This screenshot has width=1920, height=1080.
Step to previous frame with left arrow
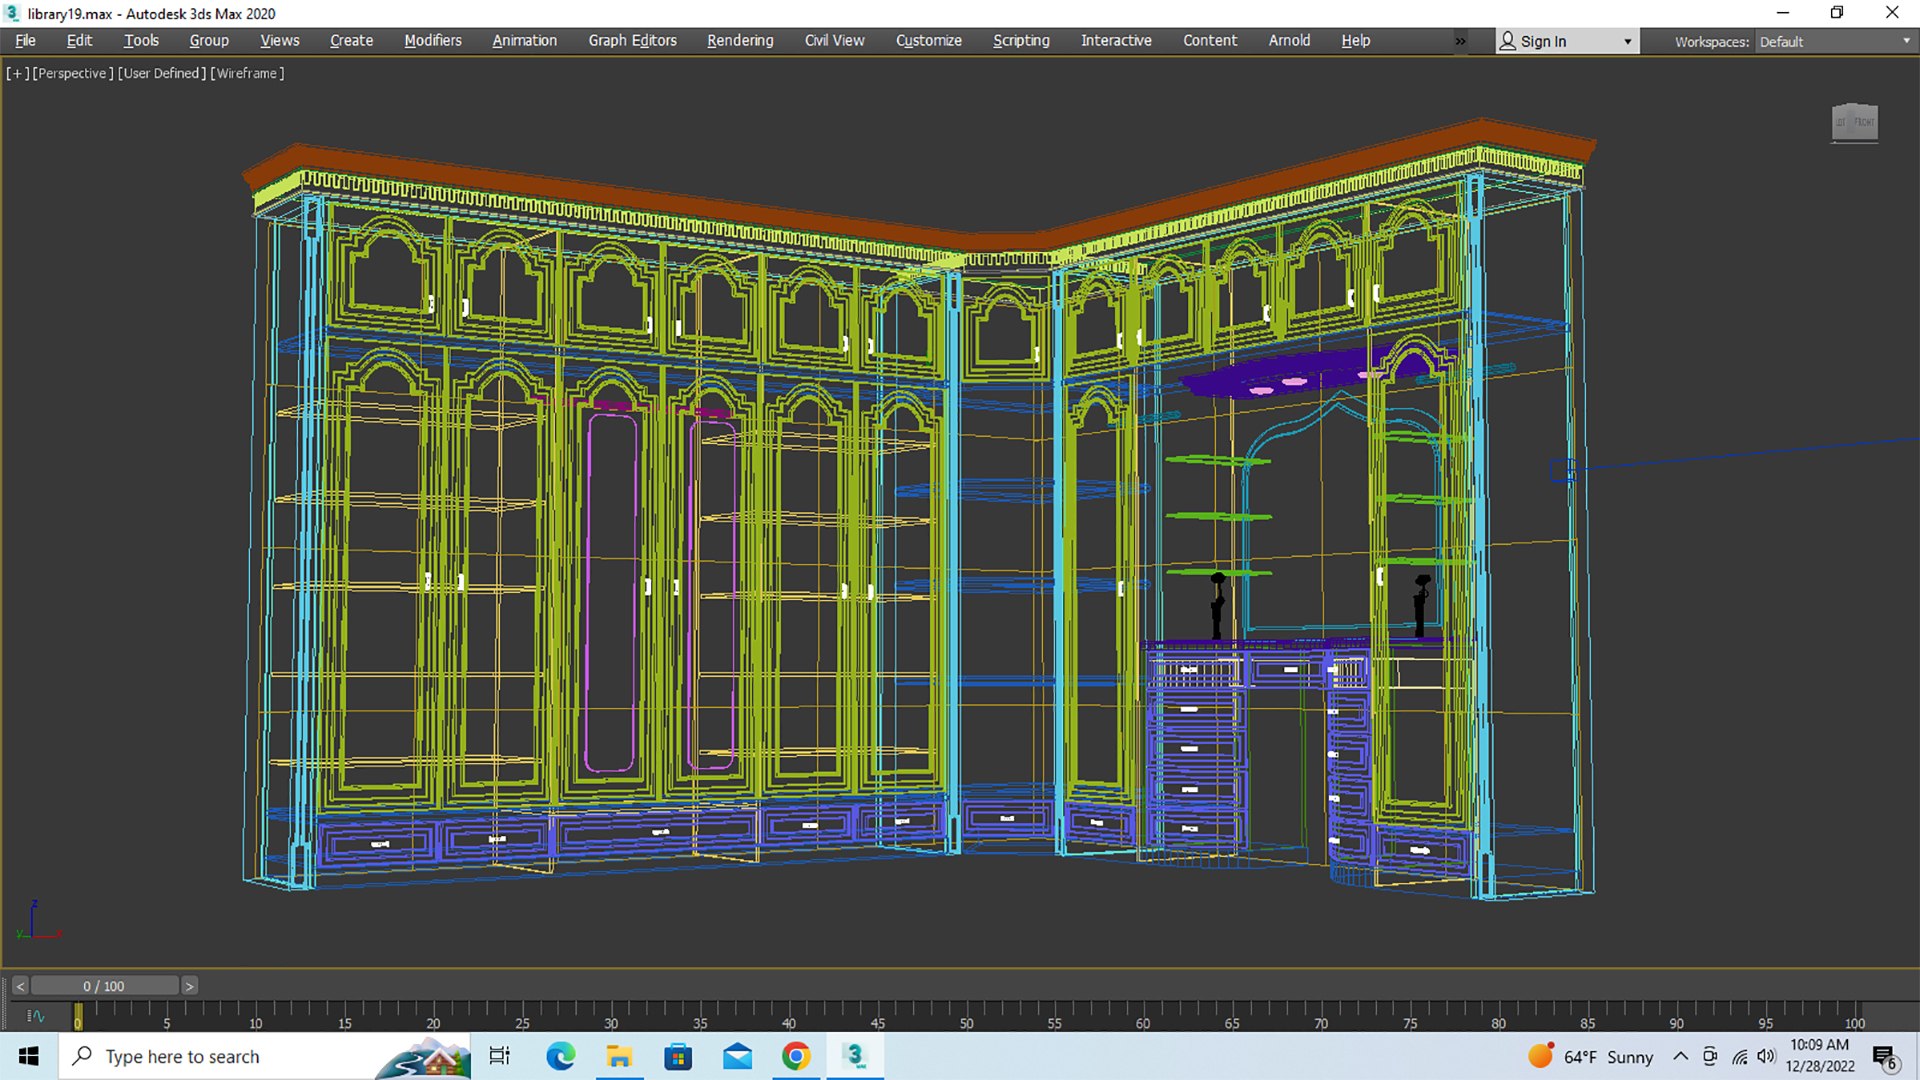(20, 986)
